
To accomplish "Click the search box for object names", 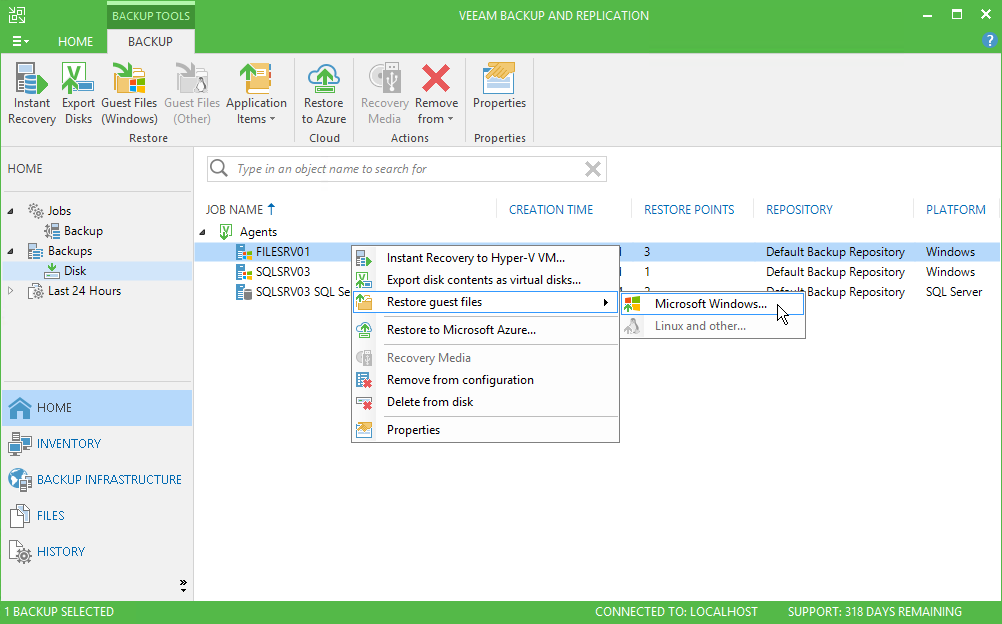I will point(406,169).
